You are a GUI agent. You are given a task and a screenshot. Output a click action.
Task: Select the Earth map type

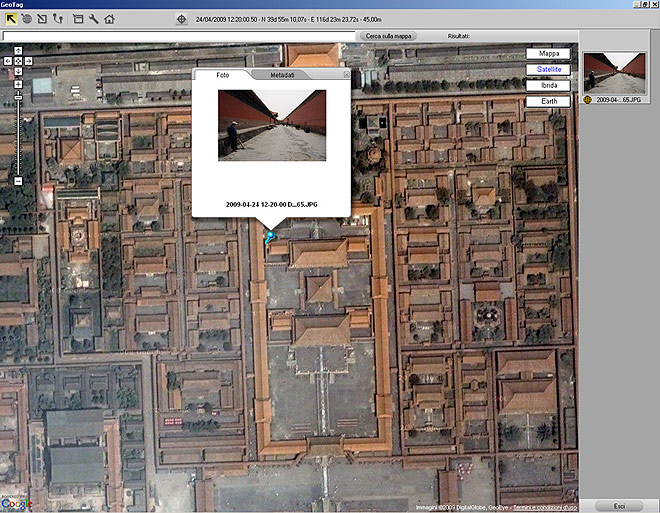coord(548,101)
